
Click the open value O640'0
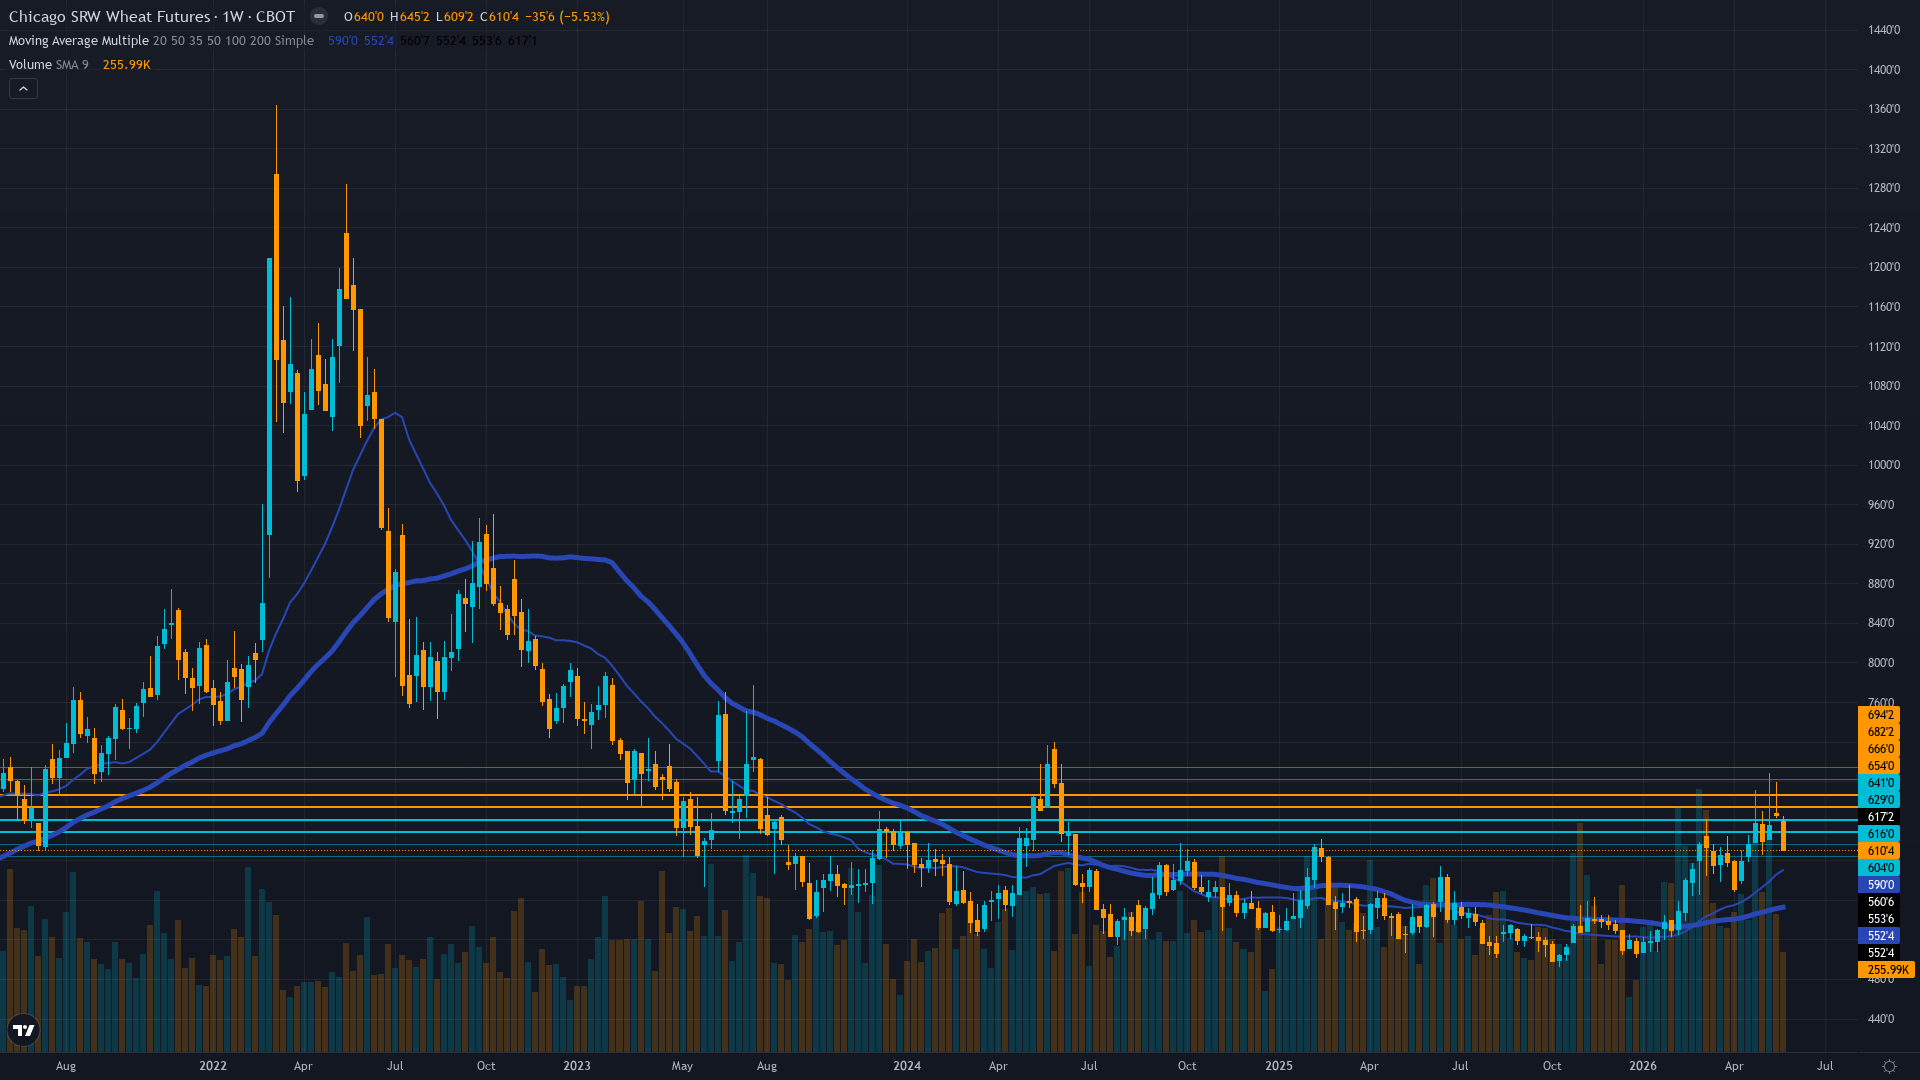point(364,17)
